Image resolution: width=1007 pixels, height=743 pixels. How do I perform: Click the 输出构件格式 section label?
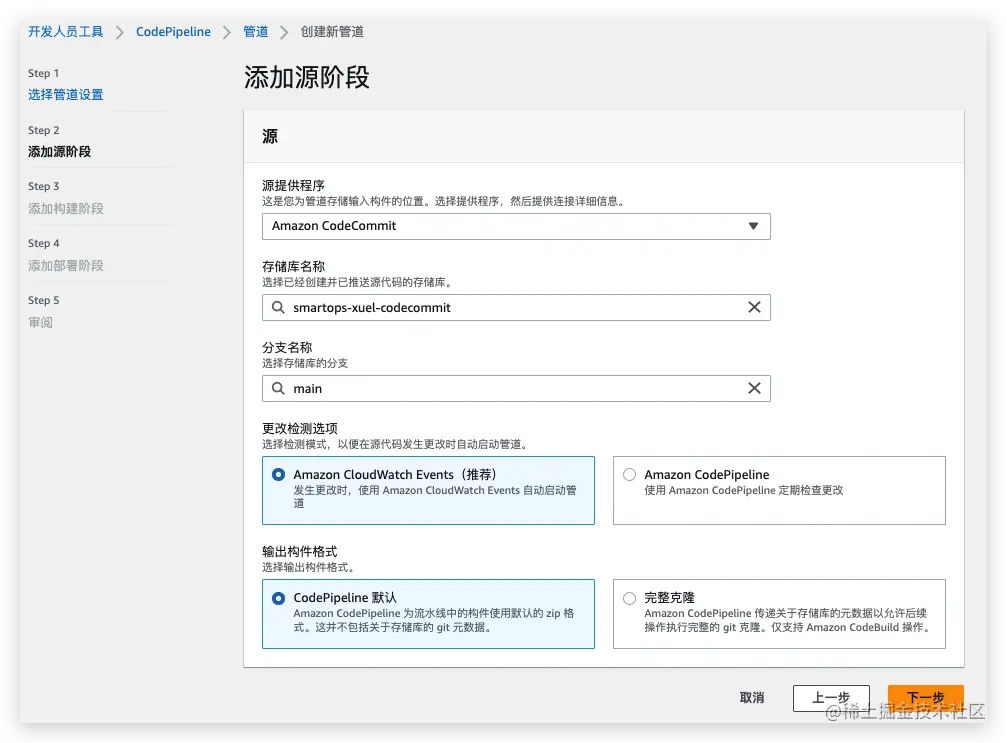click(x=300, y=552)
